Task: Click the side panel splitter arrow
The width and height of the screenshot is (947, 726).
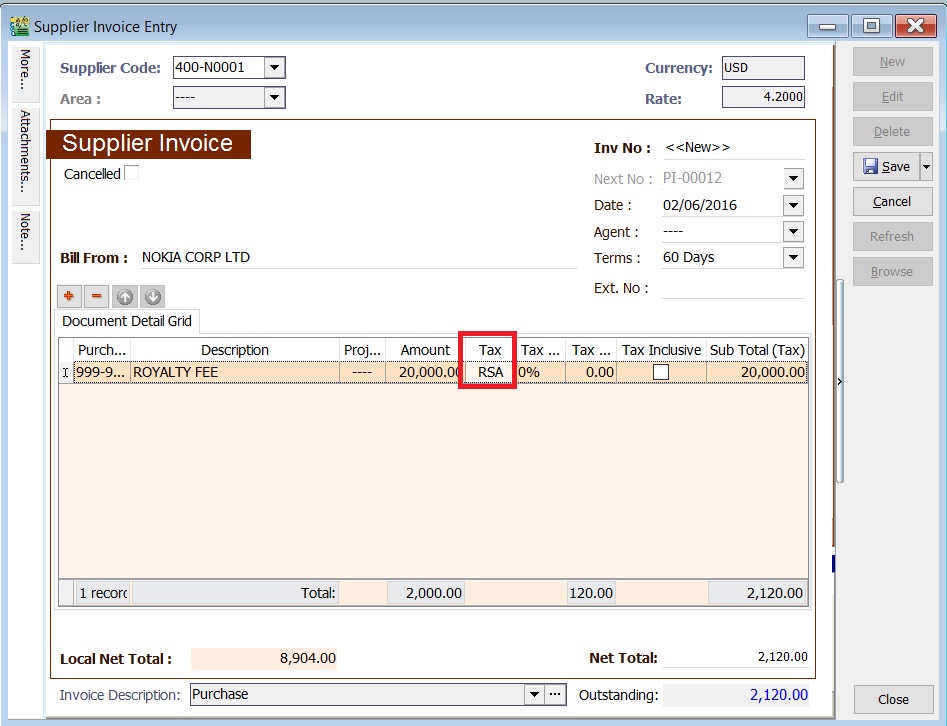Action: [x=839, y=381]
